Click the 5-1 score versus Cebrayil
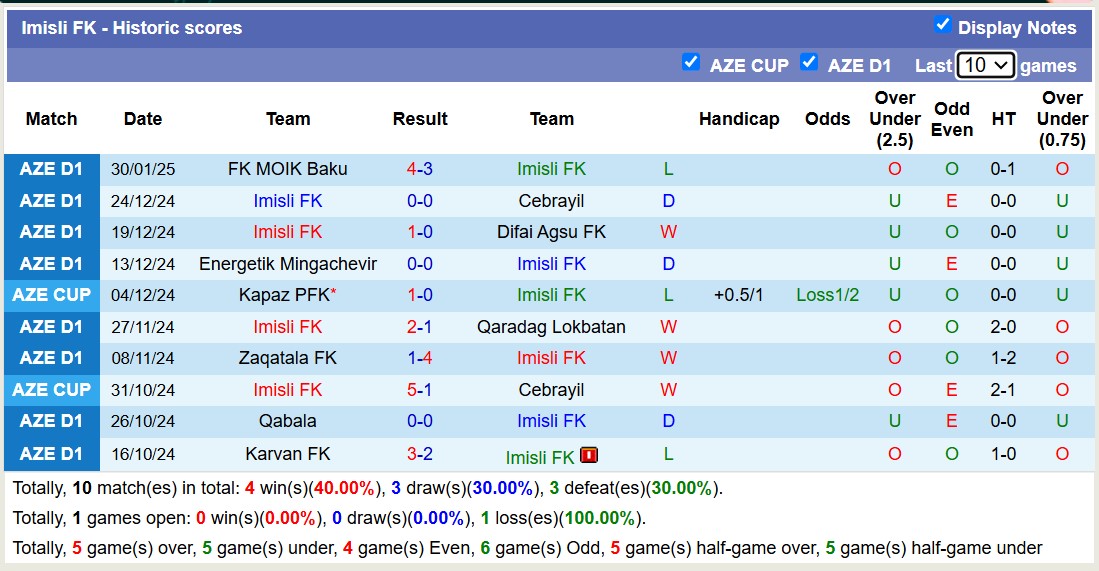Screen dimensions: 1099x571 (x=420, y=390)
